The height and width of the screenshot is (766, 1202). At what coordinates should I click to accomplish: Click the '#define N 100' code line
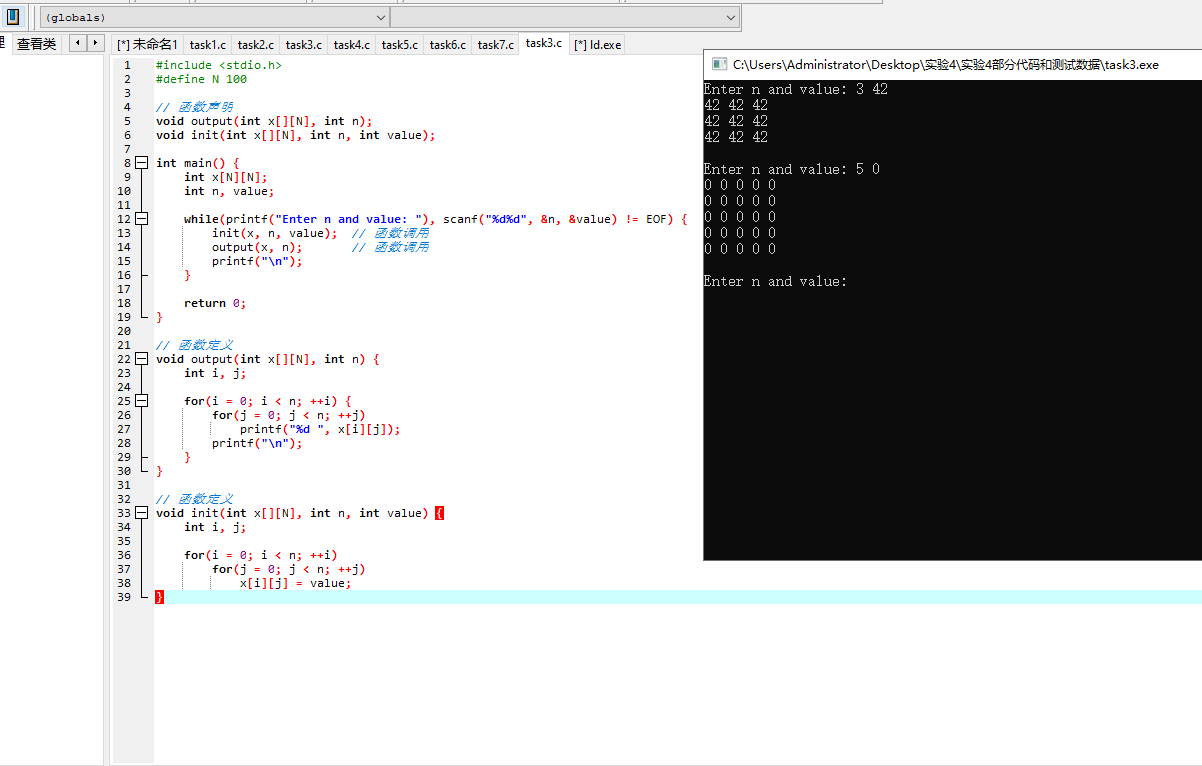(201, 79)
